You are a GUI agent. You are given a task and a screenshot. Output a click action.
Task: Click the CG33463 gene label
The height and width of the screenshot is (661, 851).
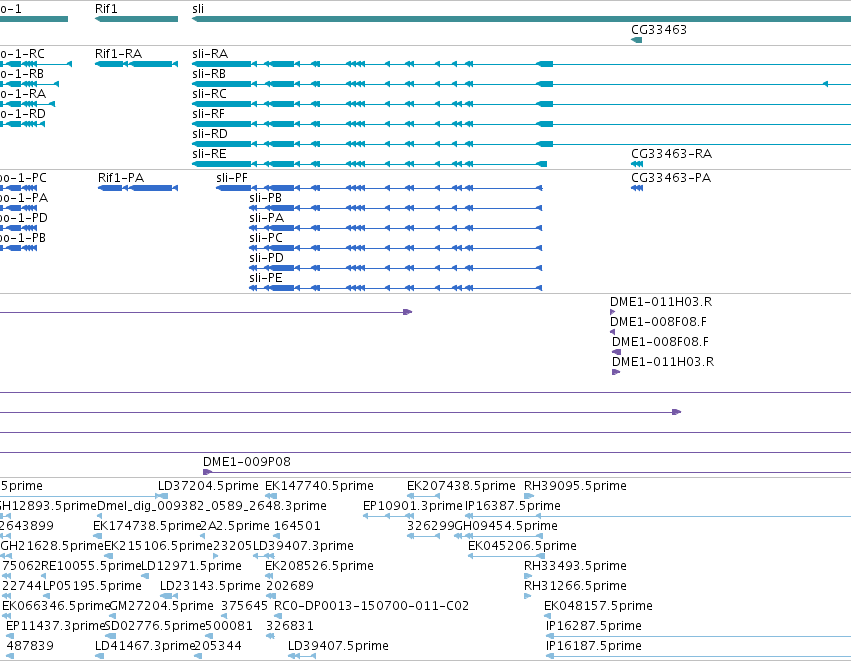pos(659,29)
